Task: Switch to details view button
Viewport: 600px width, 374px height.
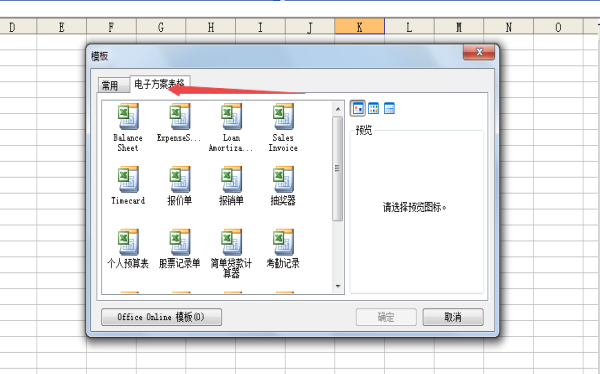Action: 389,109
